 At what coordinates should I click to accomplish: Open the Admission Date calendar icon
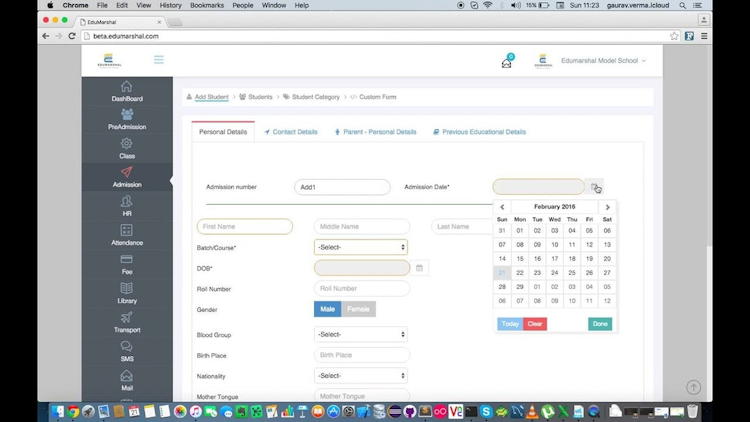(x=595, y=187)
